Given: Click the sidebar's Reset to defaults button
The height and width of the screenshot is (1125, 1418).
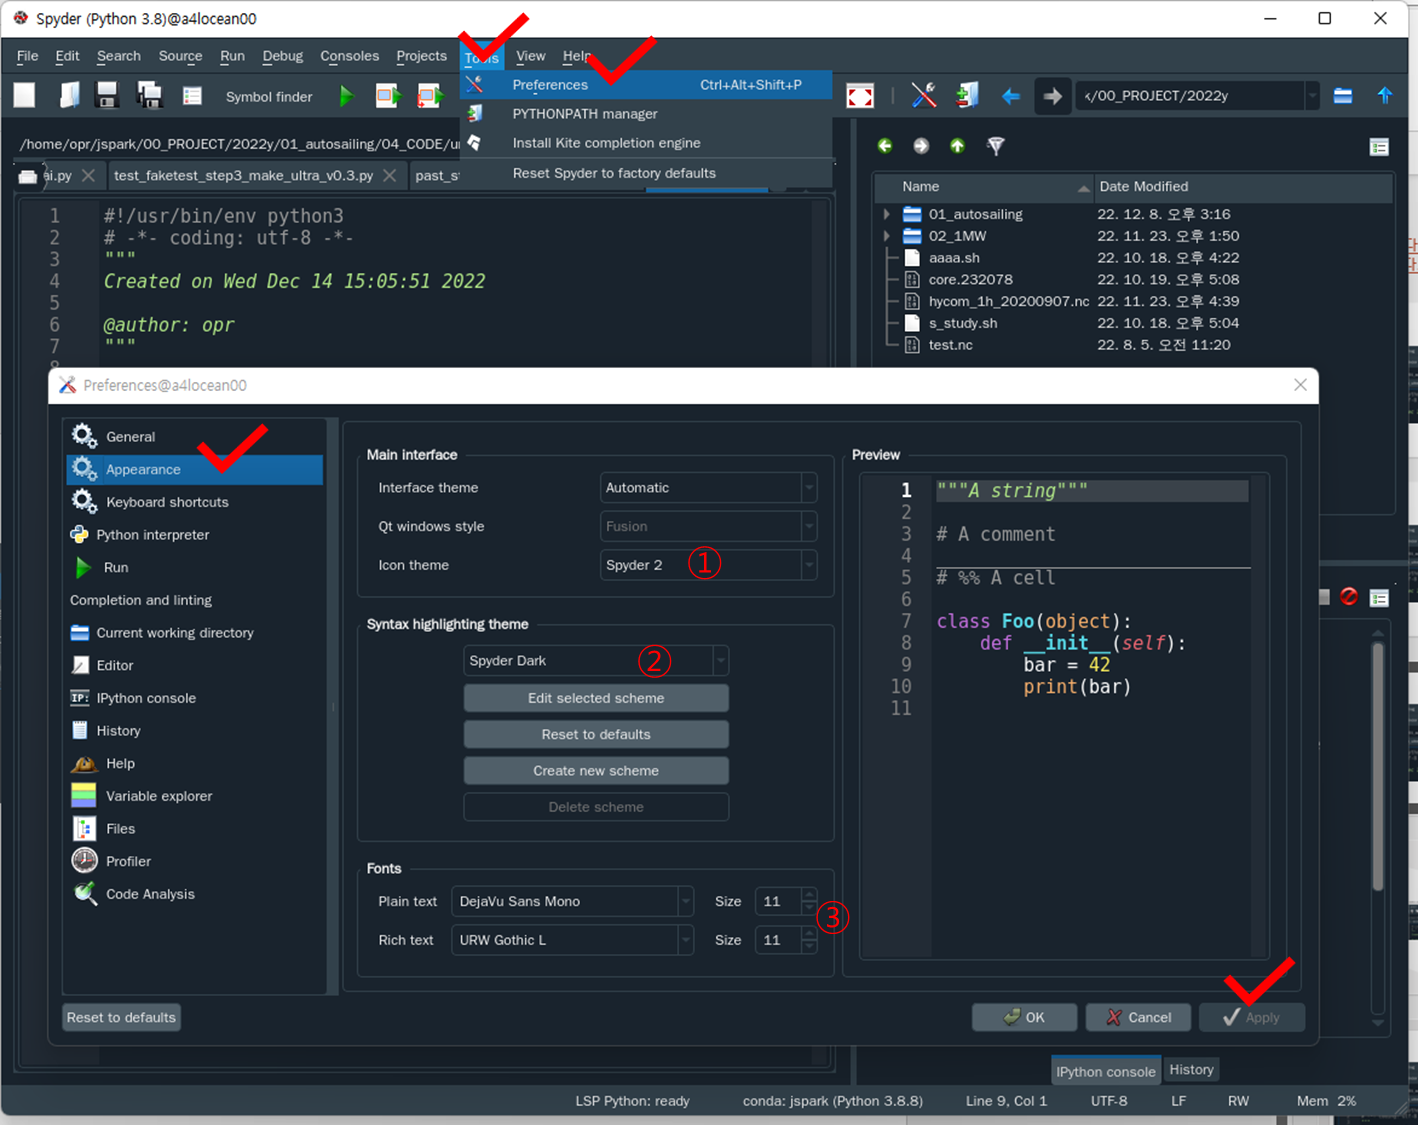Looking at the screenshot, I should coord(121,1018).
